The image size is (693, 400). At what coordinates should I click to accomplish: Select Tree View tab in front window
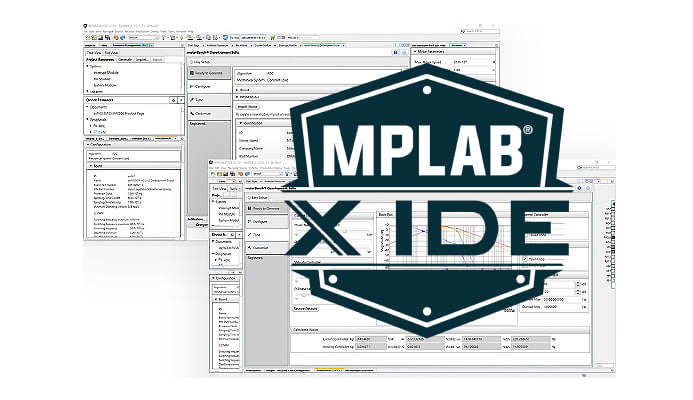pos(219,189)
